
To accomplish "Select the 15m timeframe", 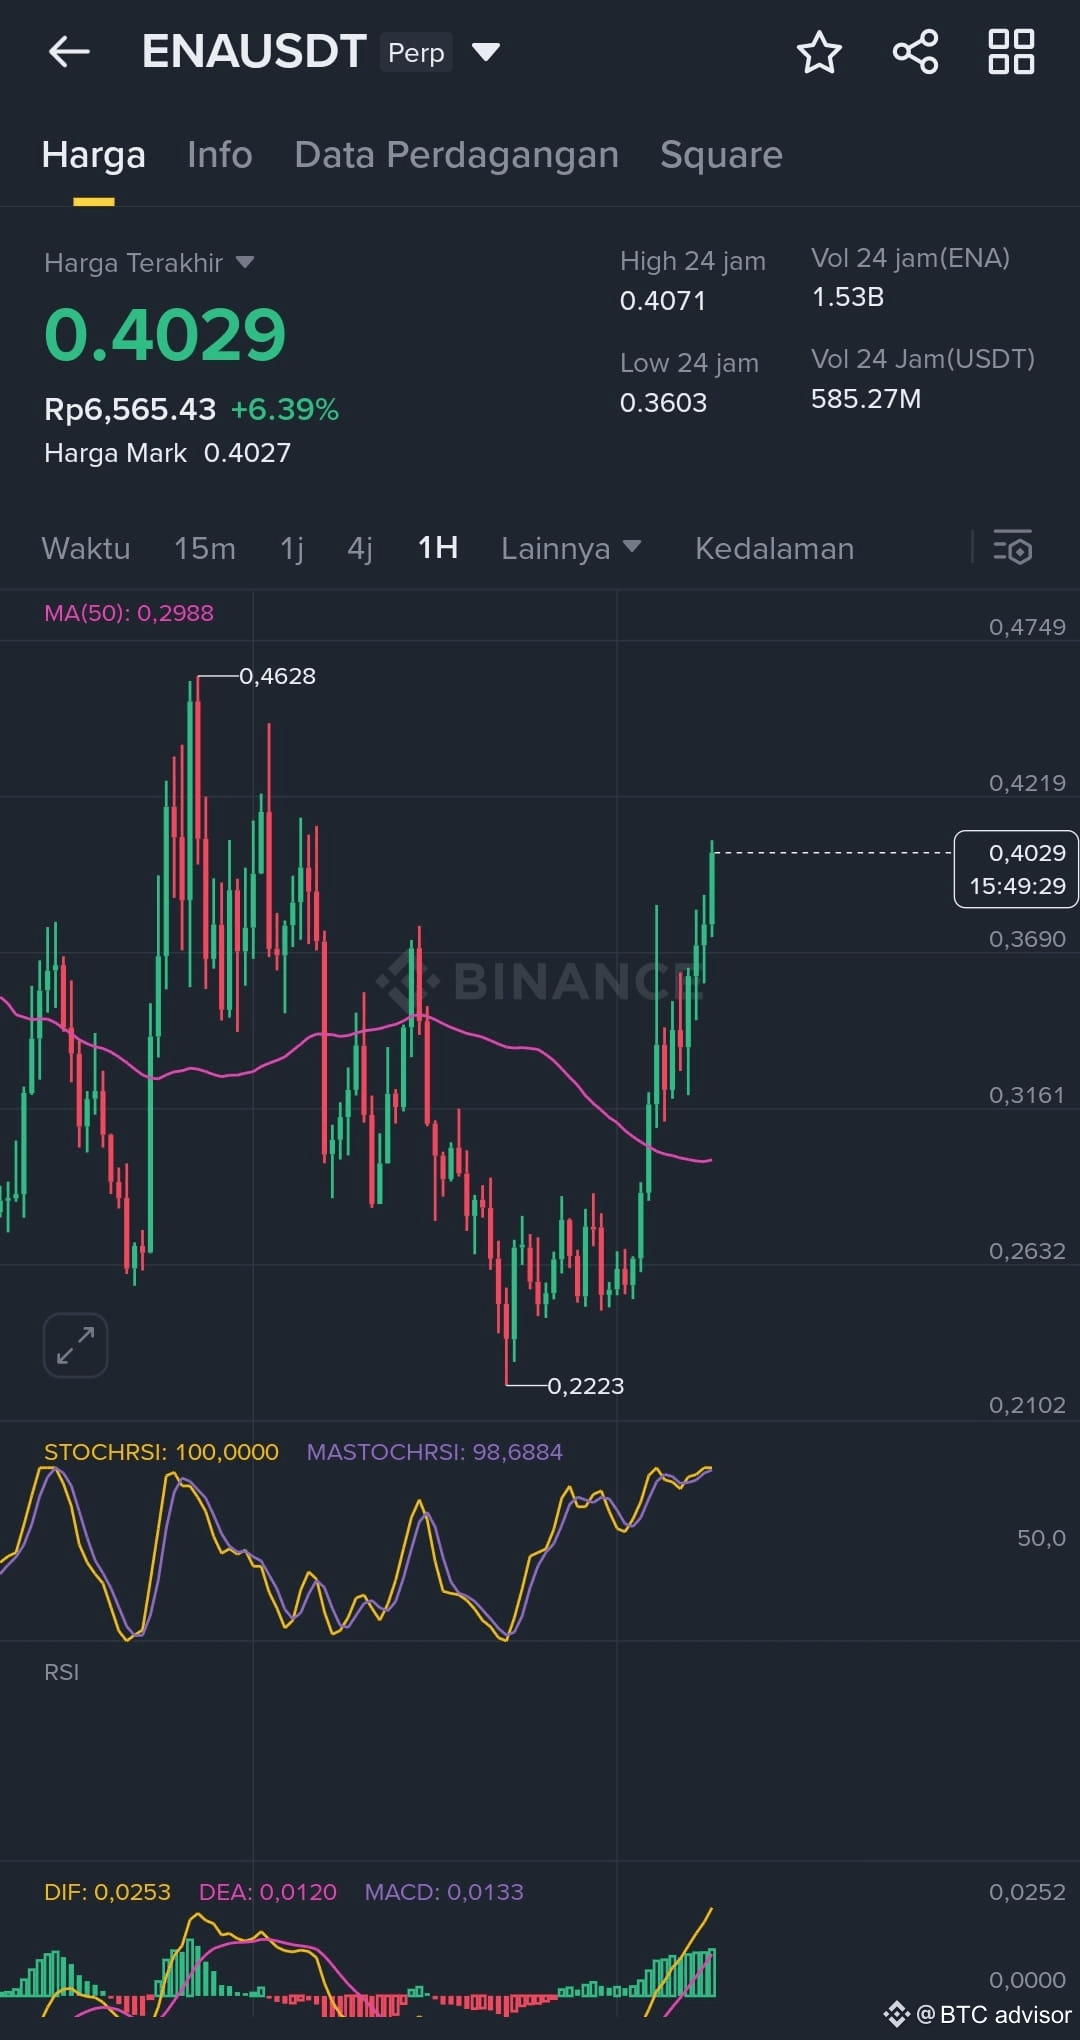I will pyautogui.click(x=205, y=548).
